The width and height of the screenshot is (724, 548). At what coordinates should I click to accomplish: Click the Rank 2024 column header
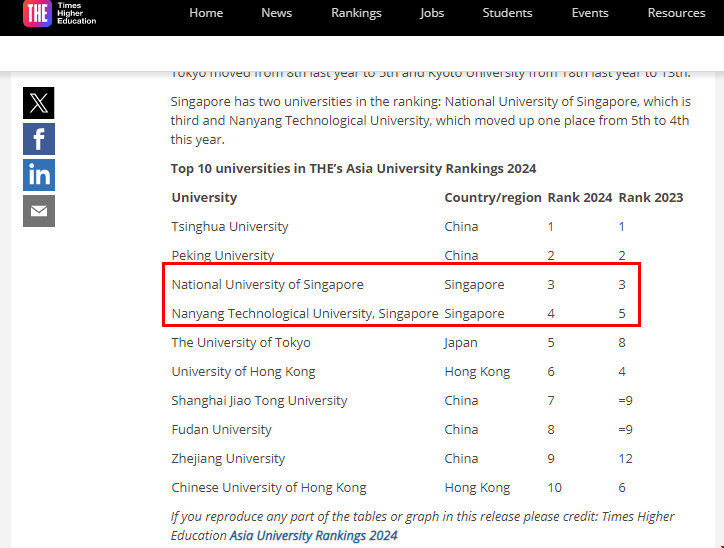(579, 197)
